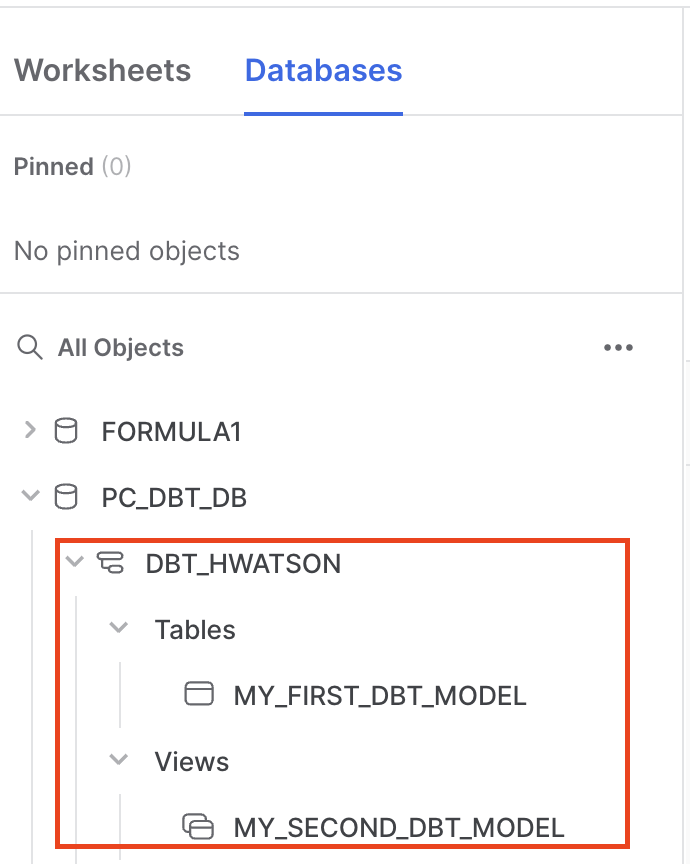690x864 pixels.
Task: Collapse the Views section
Action: click(x=118, y=761)
